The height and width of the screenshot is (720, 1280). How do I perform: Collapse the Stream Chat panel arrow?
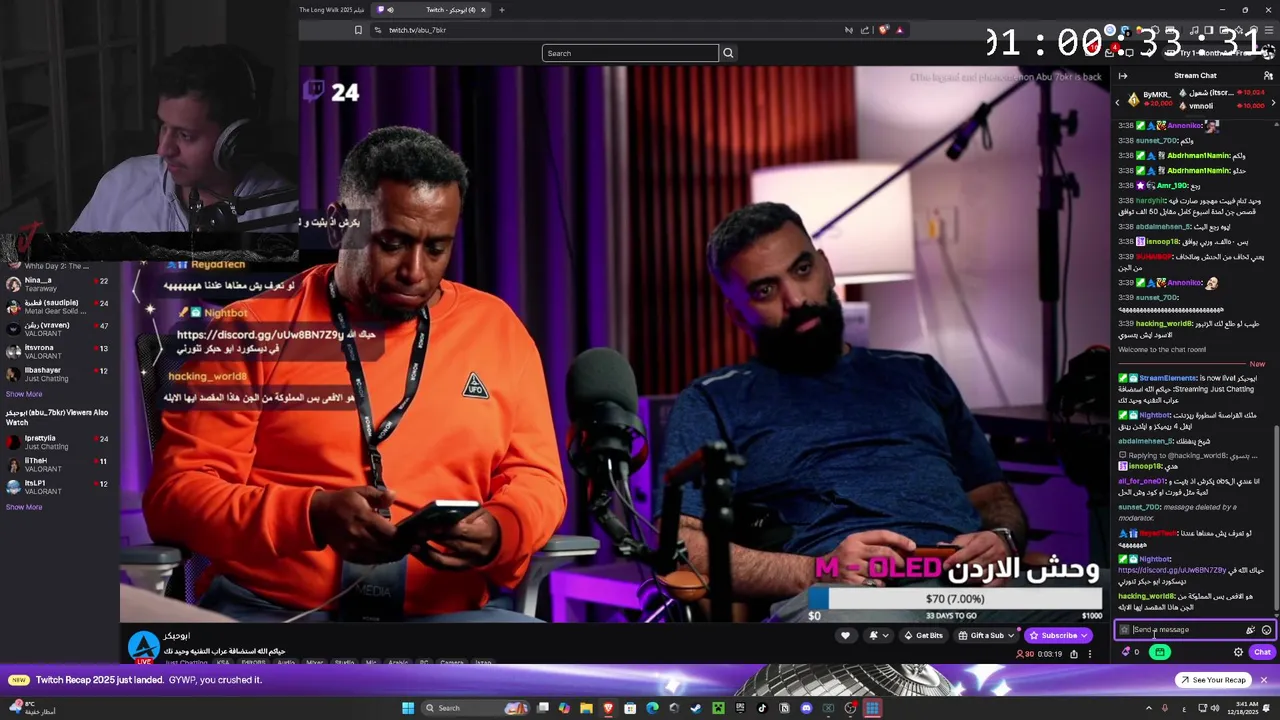click(x=1123, y=76)
